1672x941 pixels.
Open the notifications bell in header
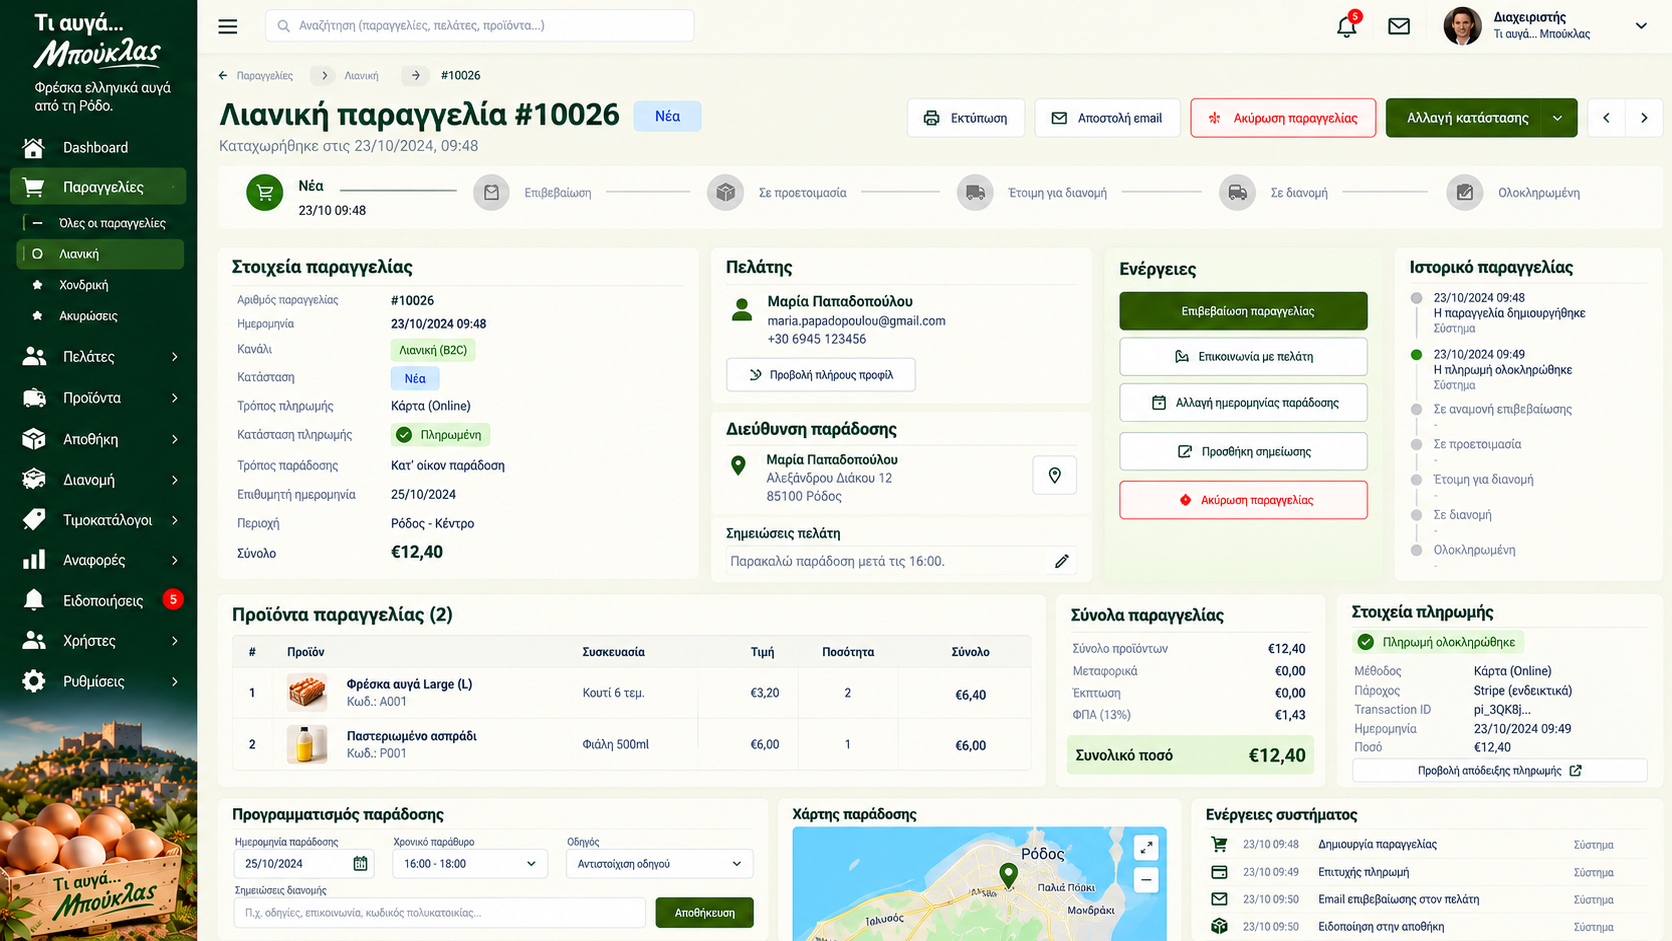(1347, 26)
